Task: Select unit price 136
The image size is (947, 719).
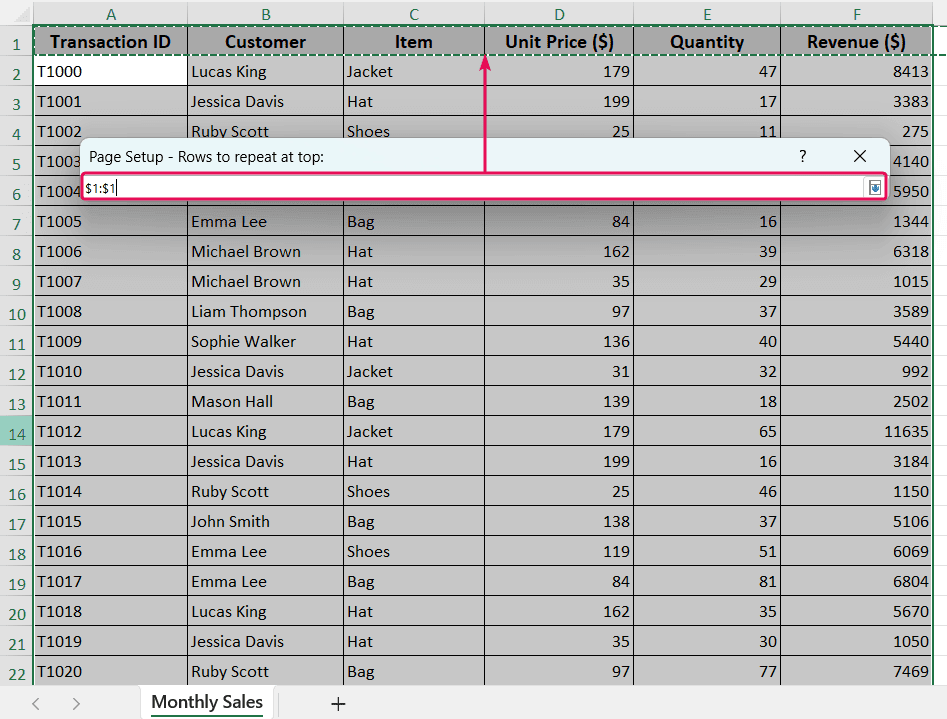Action: [559, 341]
